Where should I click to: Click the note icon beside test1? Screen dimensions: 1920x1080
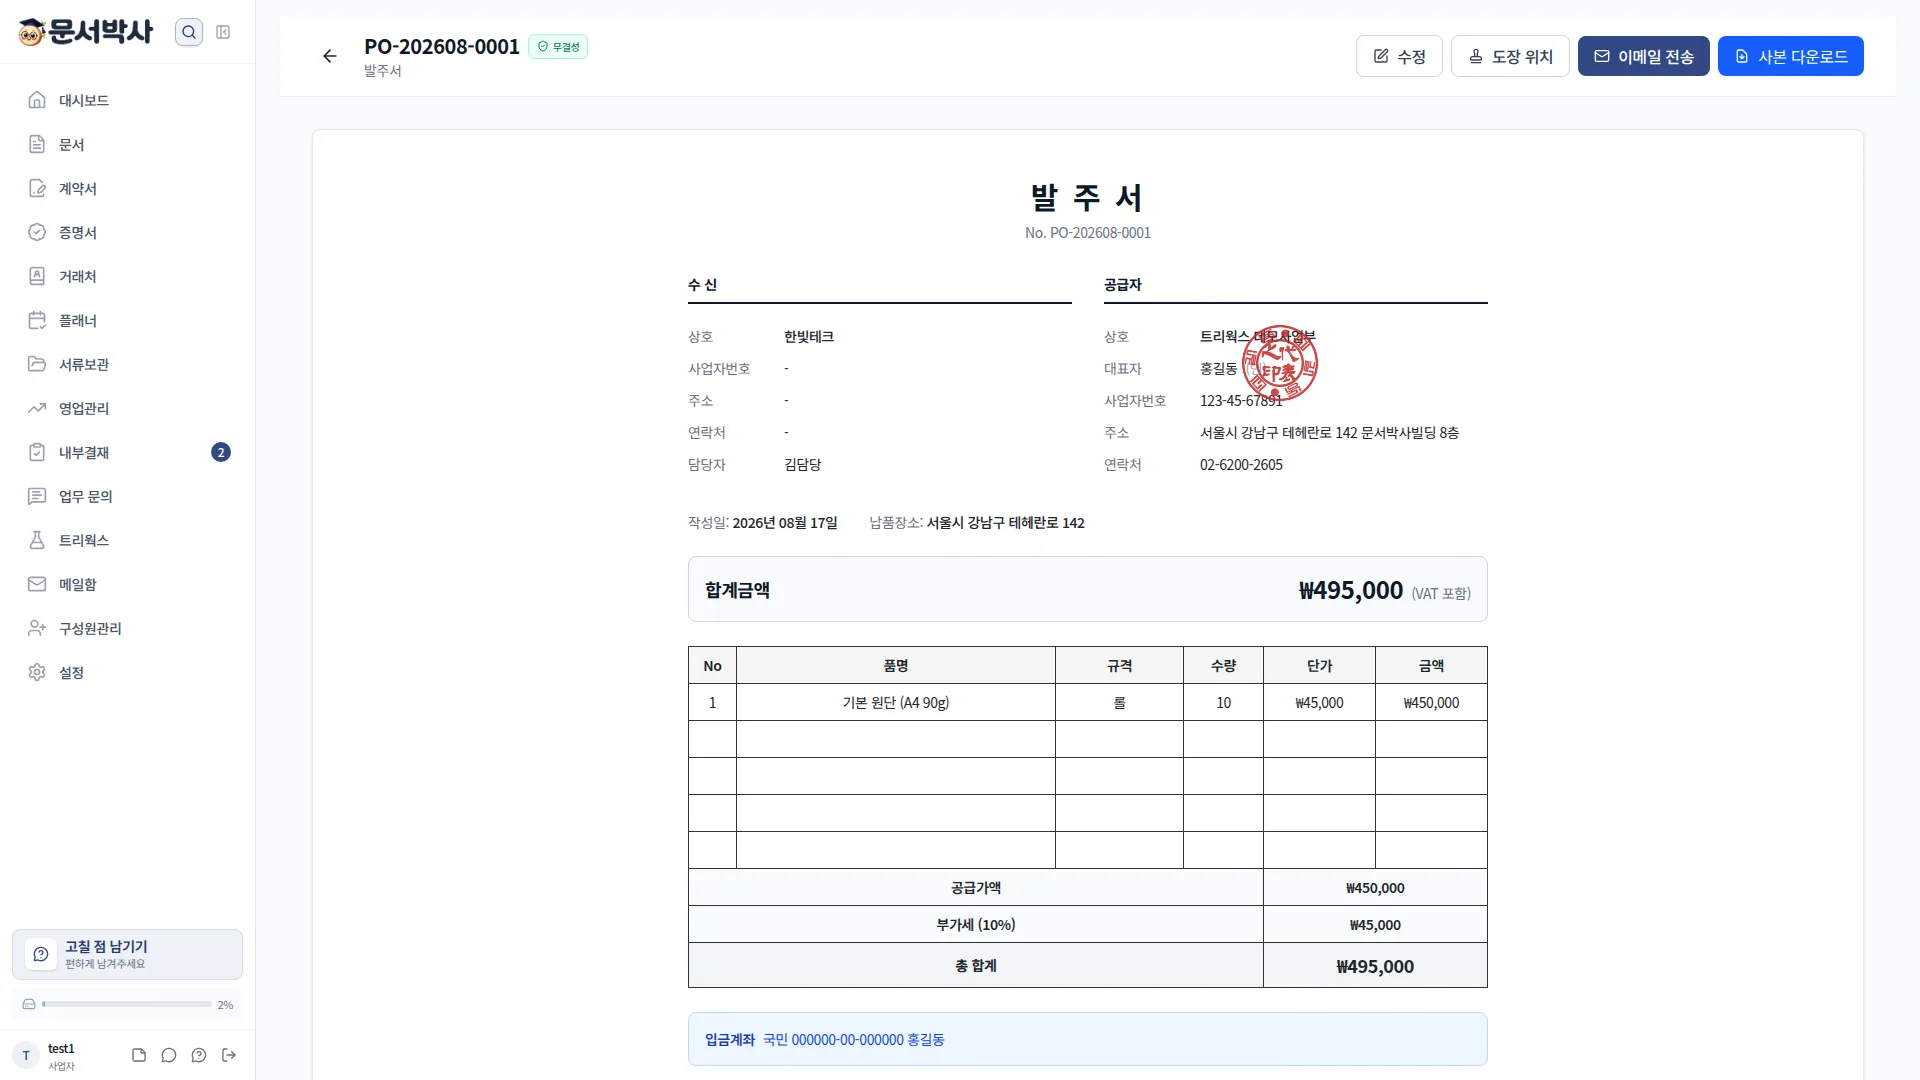click(x=139, y=1055)
